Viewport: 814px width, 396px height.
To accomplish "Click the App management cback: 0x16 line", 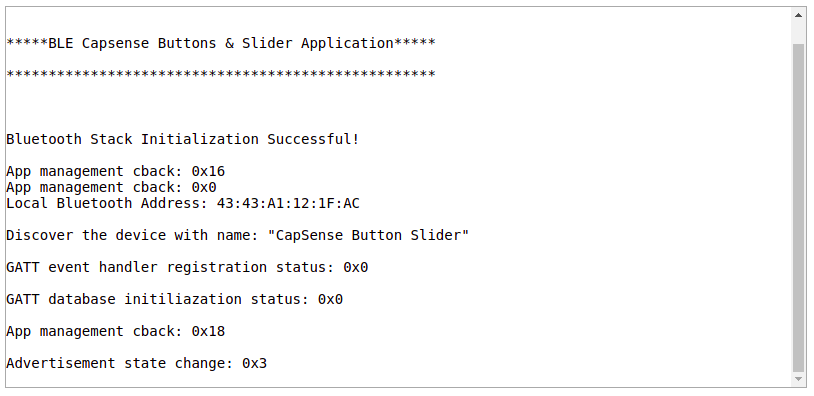I will pyautogui.click(x=115, y=171).
